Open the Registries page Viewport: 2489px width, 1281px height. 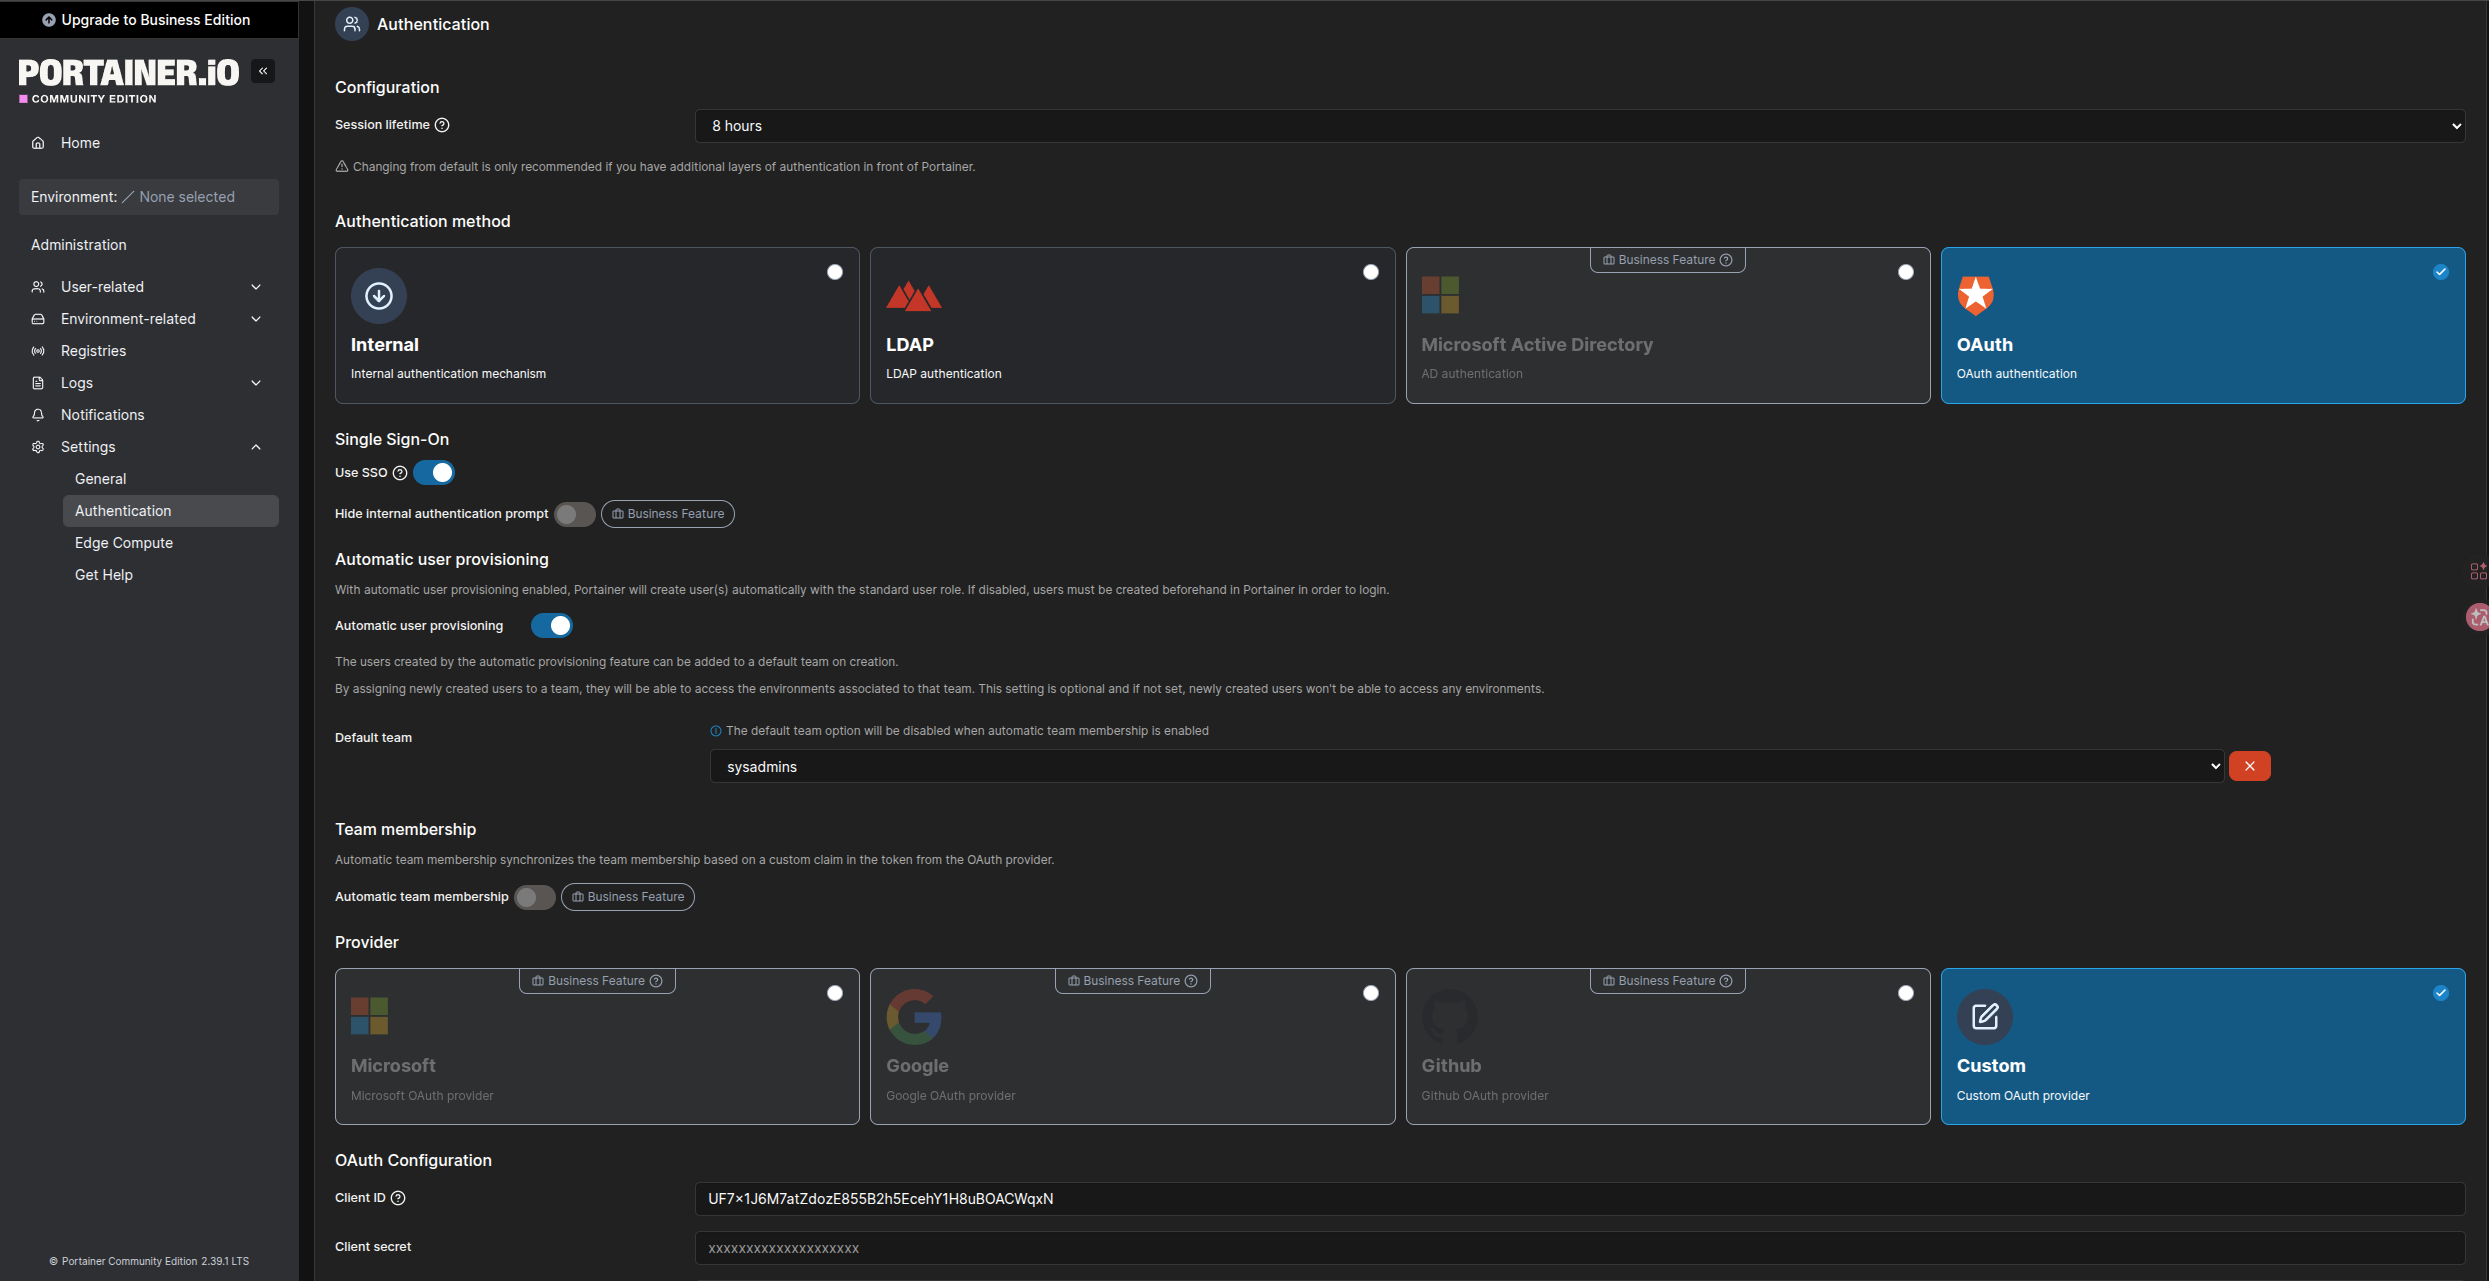tap(93, 351)
